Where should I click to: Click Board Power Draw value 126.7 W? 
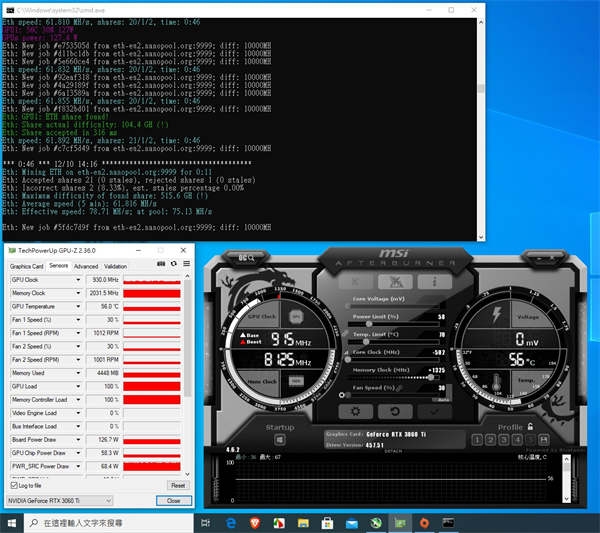coord(104,440)
